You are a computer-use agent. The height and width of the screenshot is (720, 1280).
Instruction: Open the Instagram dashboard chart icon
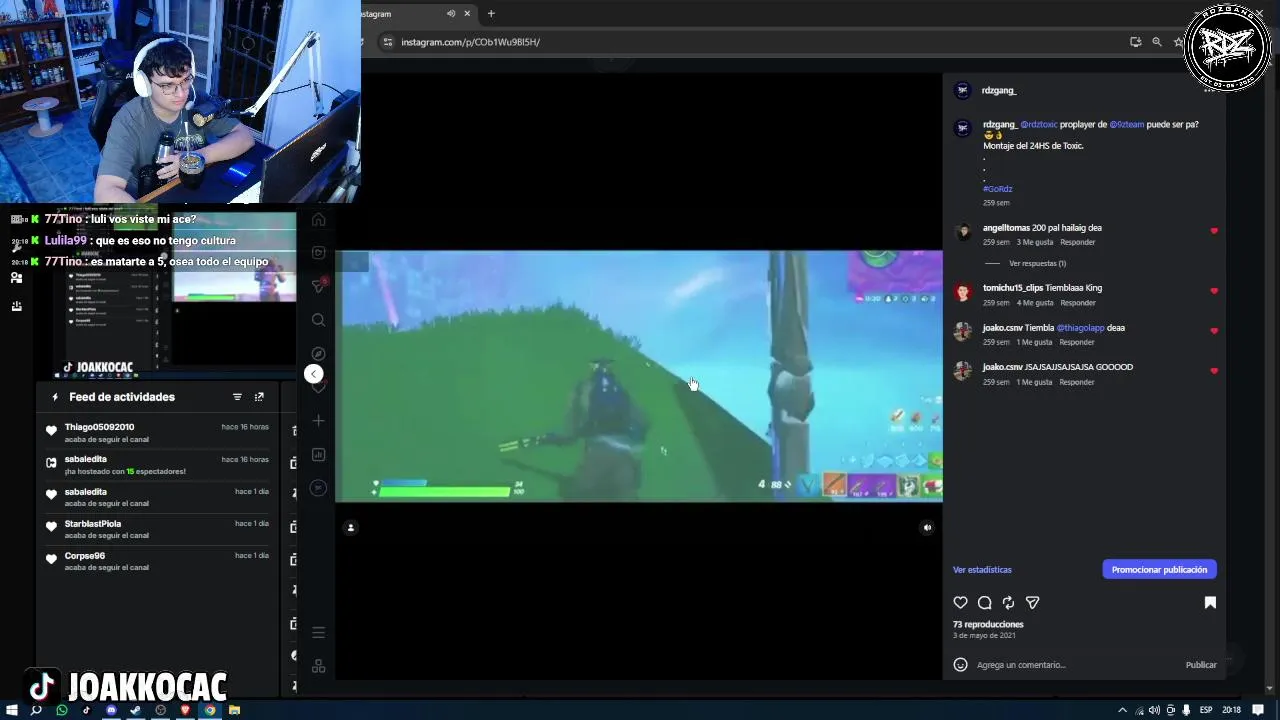[x=318, y=454]
